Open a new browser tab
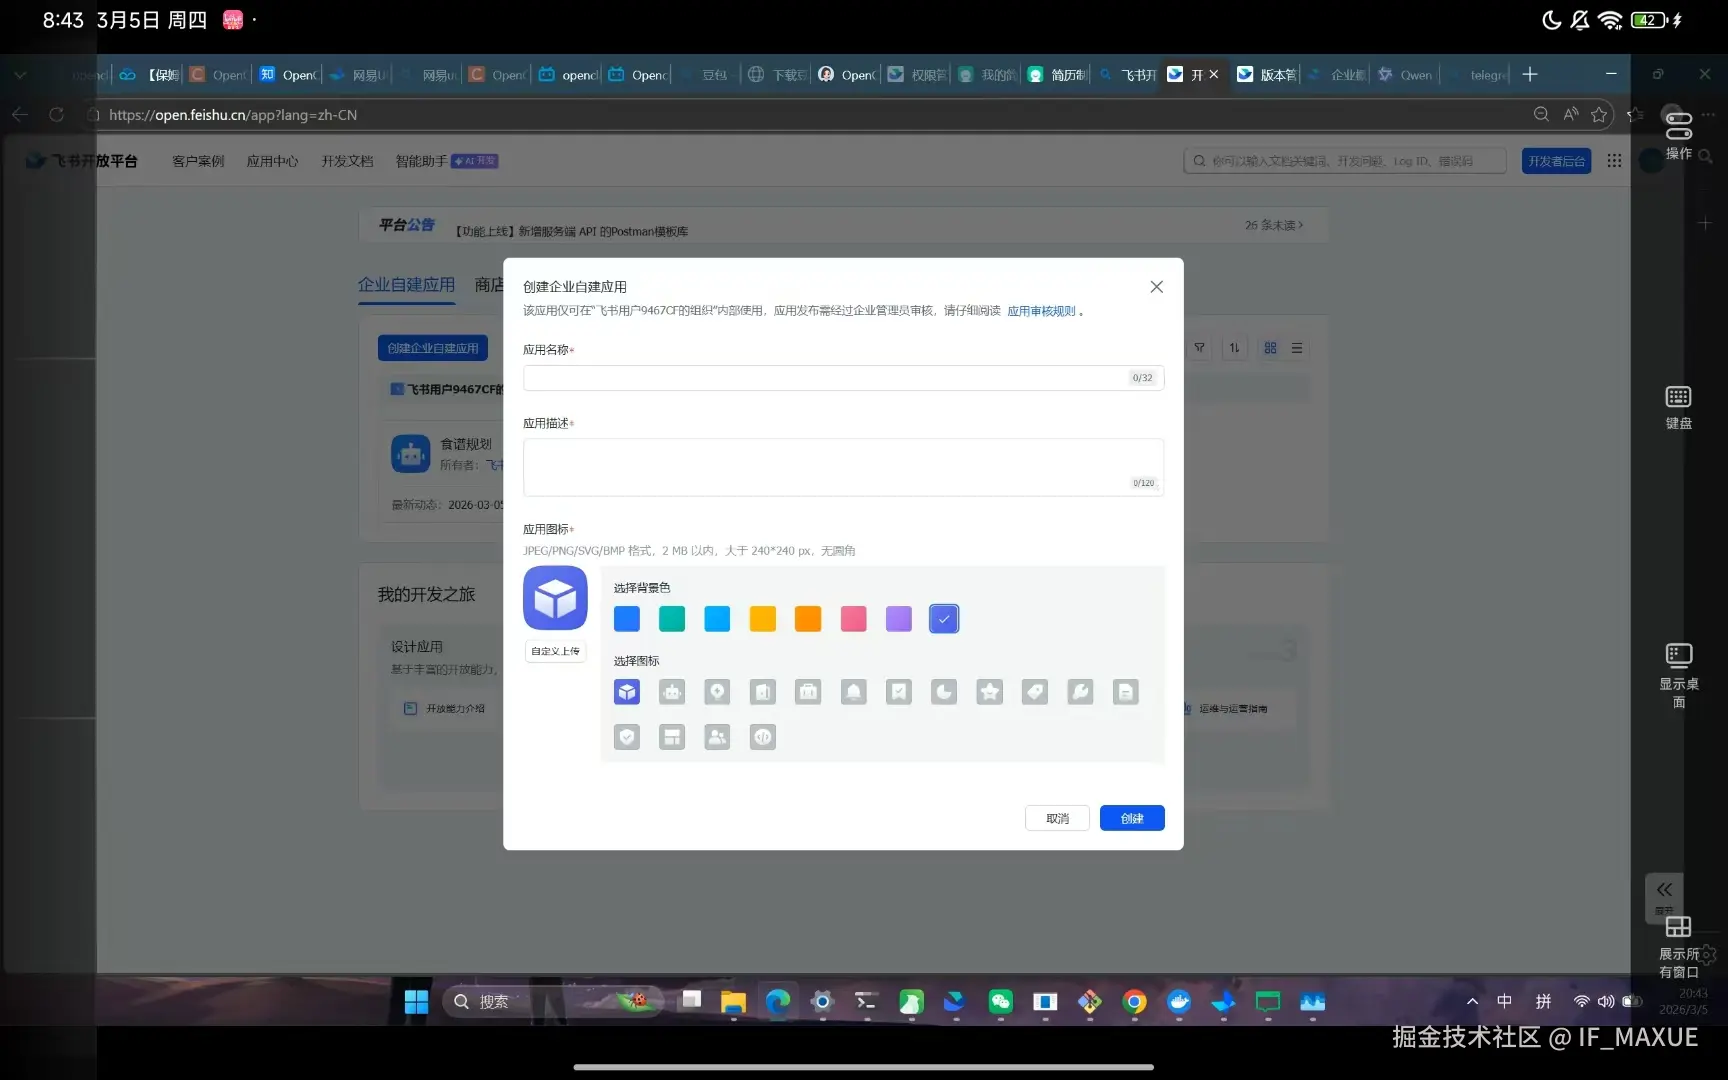 (x=1530, y=75)
